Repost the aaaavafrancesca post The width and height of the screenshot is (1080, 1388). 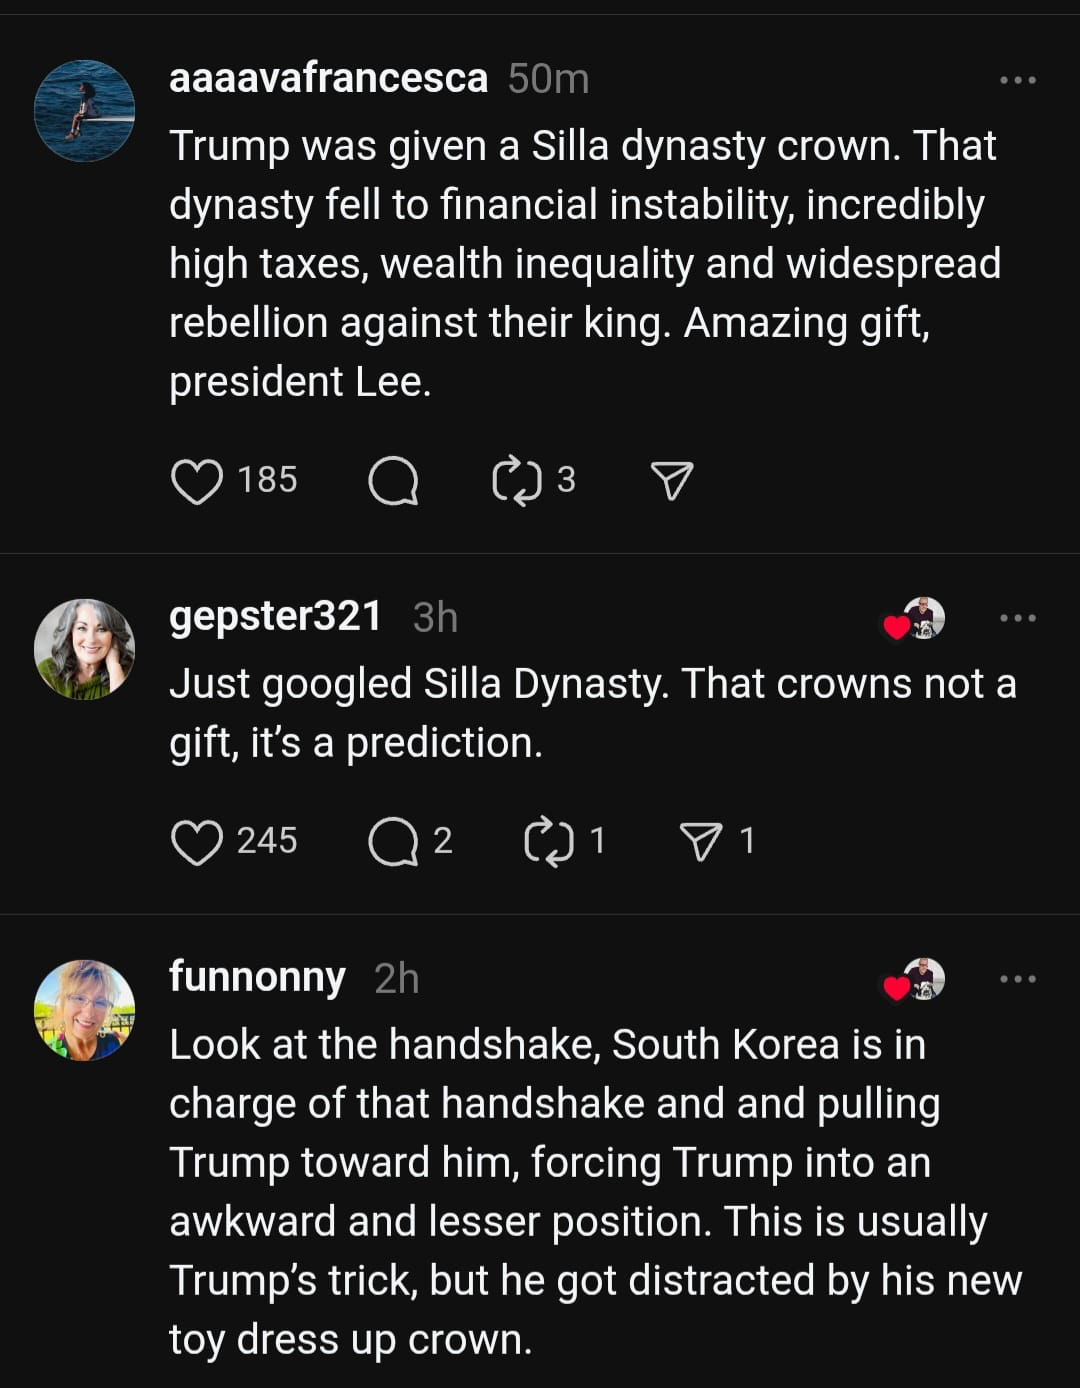[517, 481]
